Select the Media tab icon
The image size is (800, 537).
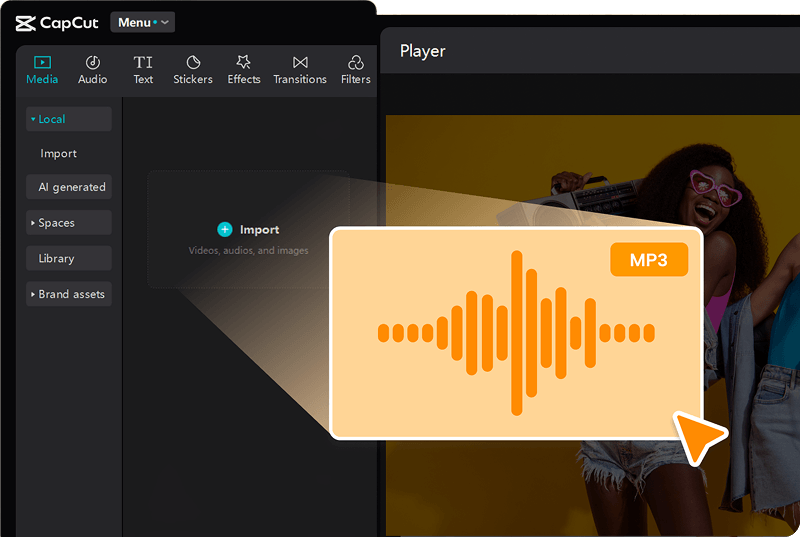42,62
